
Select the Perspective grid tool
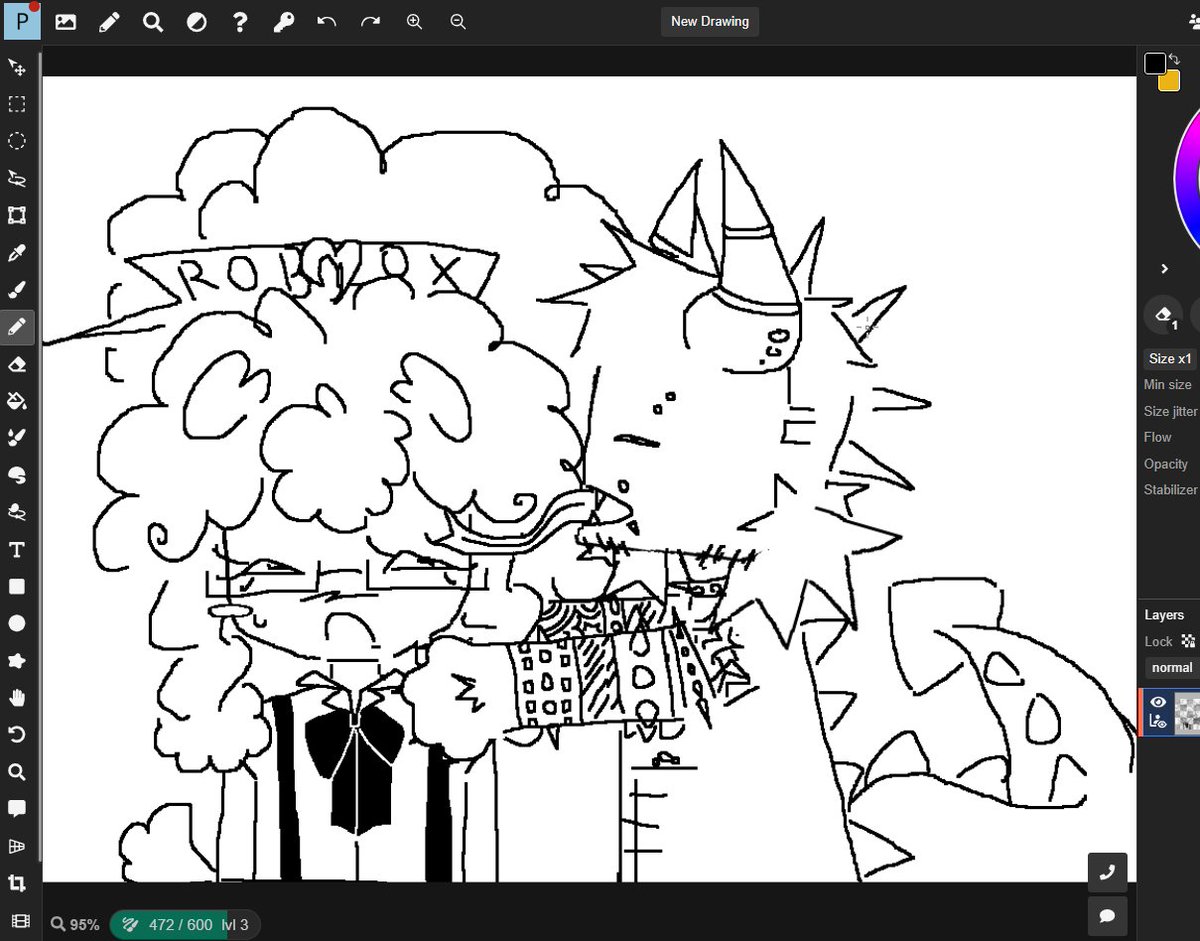pyautogui.click(x=17, y=846)
